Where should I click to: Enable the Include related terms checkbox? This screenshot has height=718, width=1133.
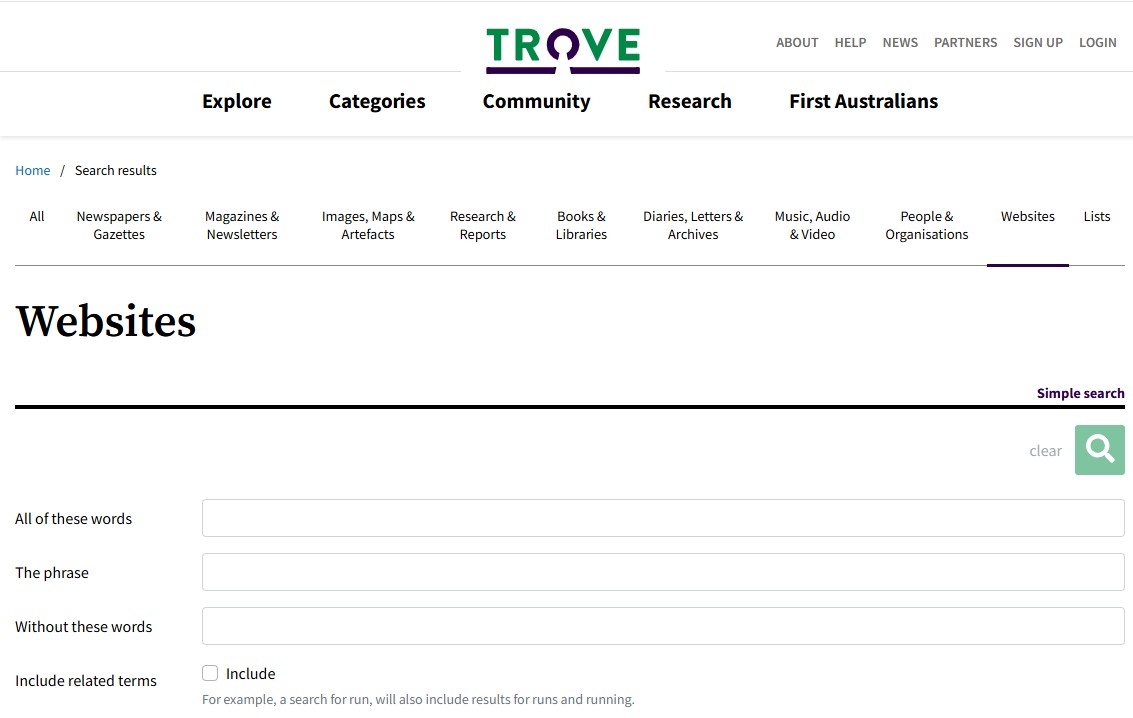(210, 673)
